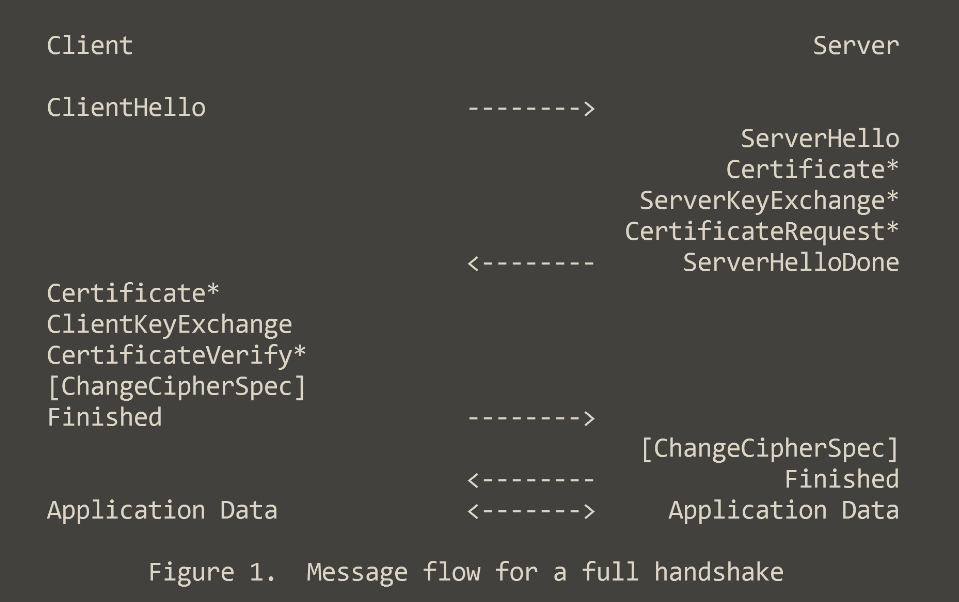This screenshot has width=959, height=602.
Task: Select the ServerHello message text
Action: coord(820,139)
